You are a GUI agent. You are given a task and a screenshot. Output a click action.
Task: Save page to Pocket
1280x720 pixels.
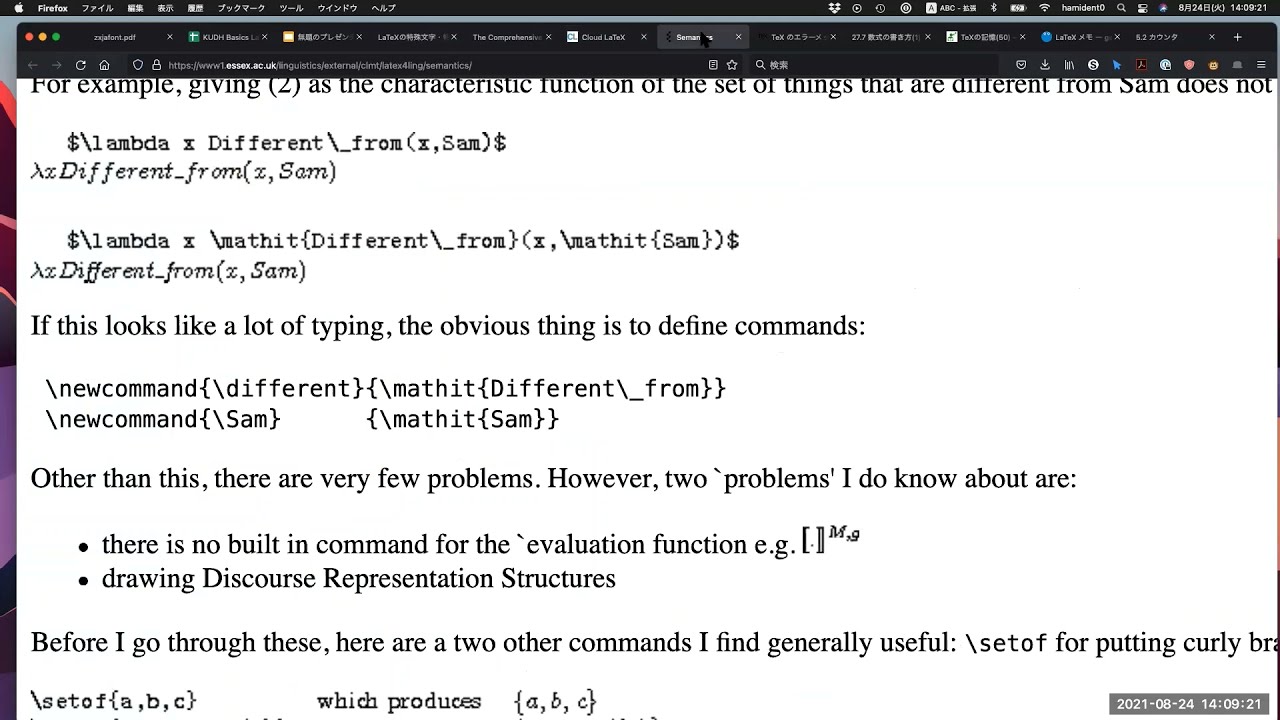pyautogui.click(x=1021, y=65)
